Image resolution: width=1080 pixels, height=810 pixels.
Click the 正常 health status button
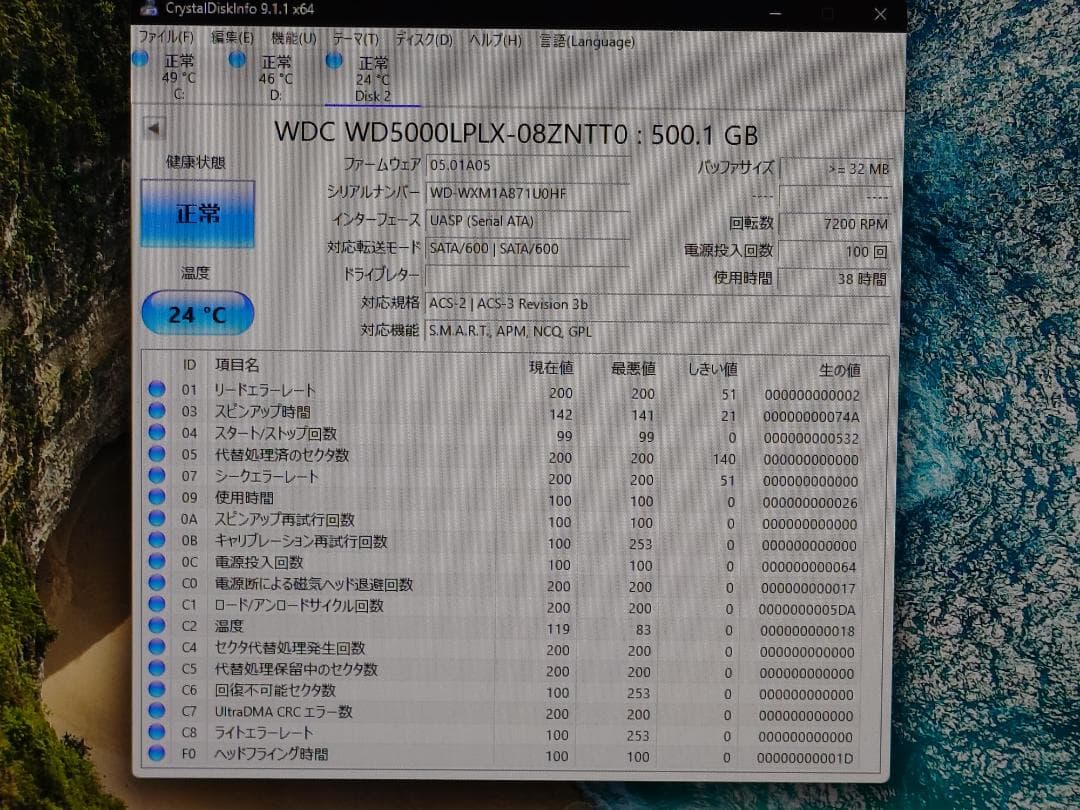(198, 214)
